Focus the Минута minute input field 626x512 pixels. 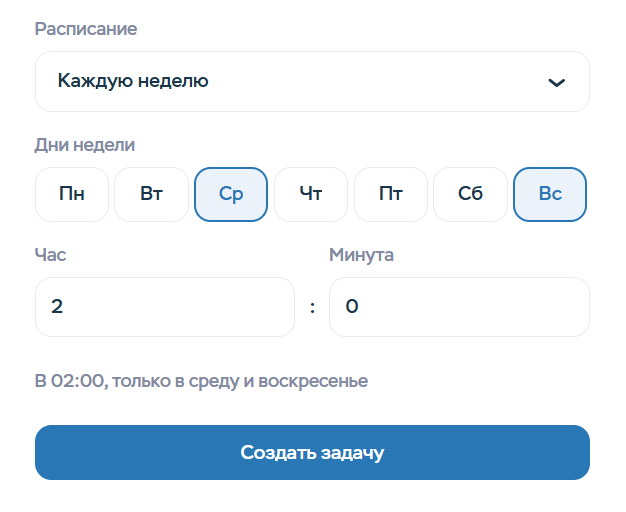(x=459, y=307)
